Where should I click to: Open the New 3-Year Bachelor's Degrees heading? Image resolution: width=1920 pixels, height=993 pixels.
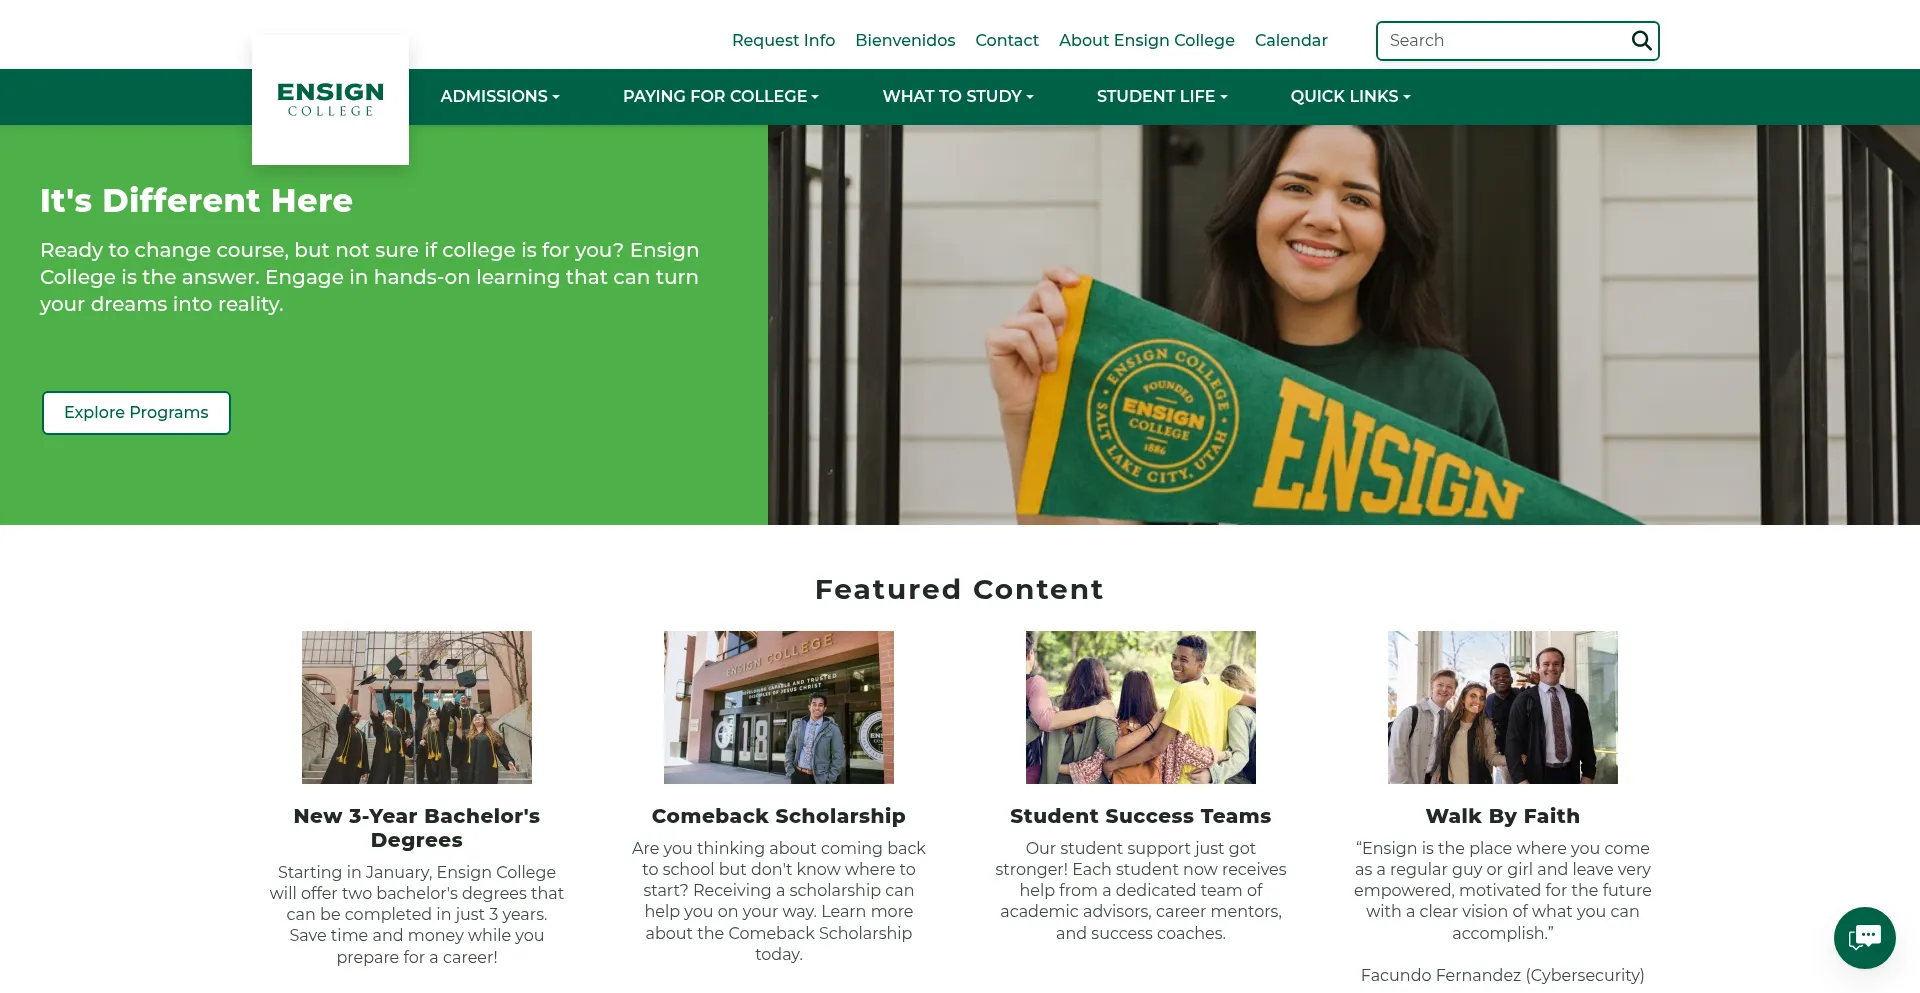click(417, 828)
